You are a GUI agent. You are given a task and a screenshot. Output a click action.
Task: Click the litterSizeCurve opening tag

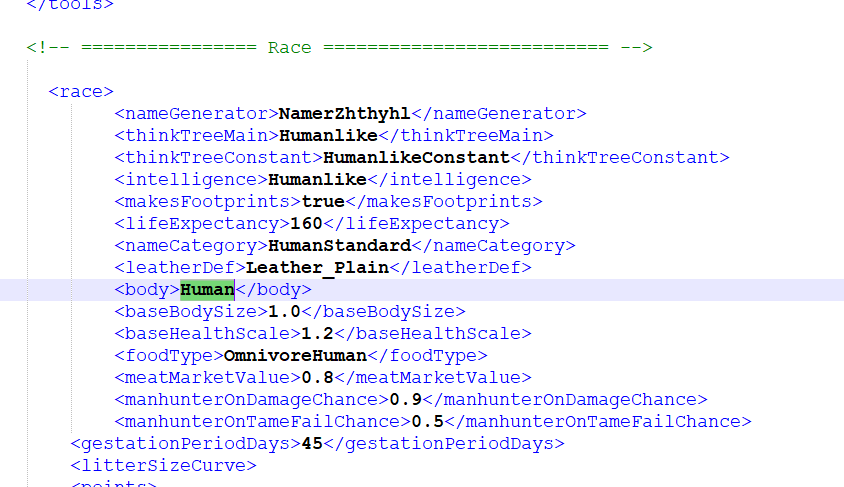[x=164, y=465]
